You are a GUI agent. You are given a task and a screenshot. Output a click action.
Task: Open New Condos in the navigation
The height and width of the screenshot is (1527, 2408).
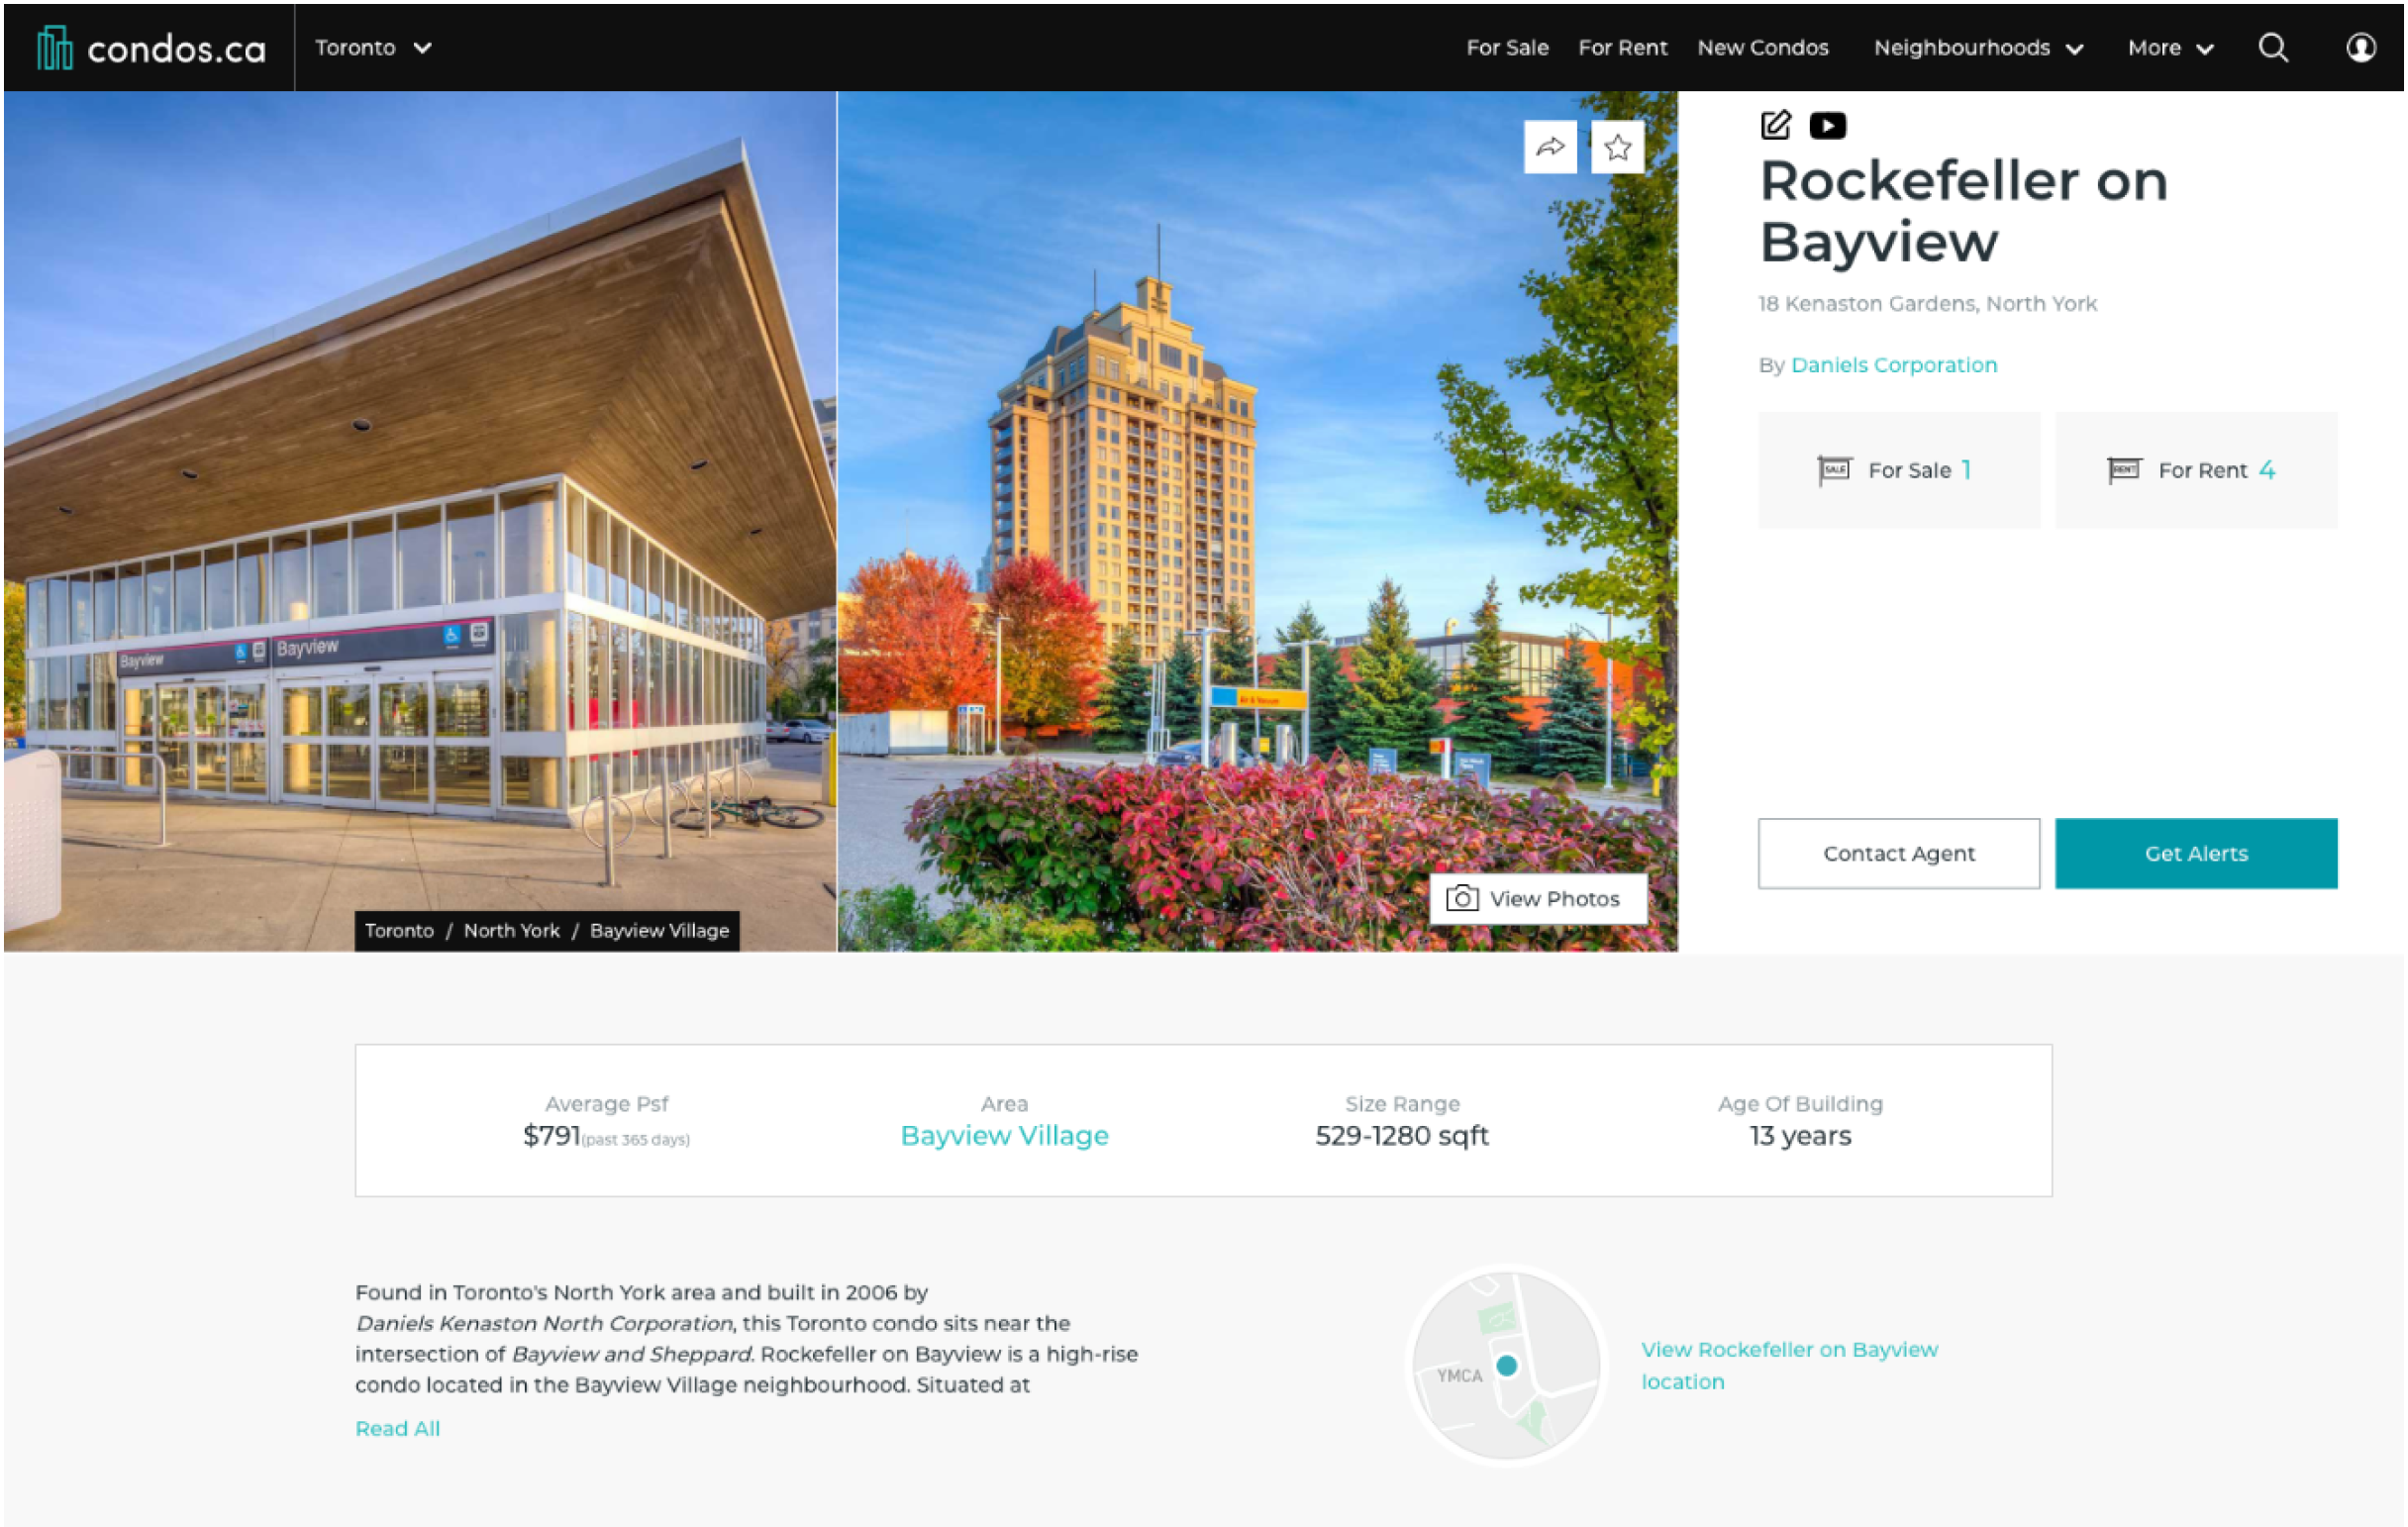[1762, 47]
